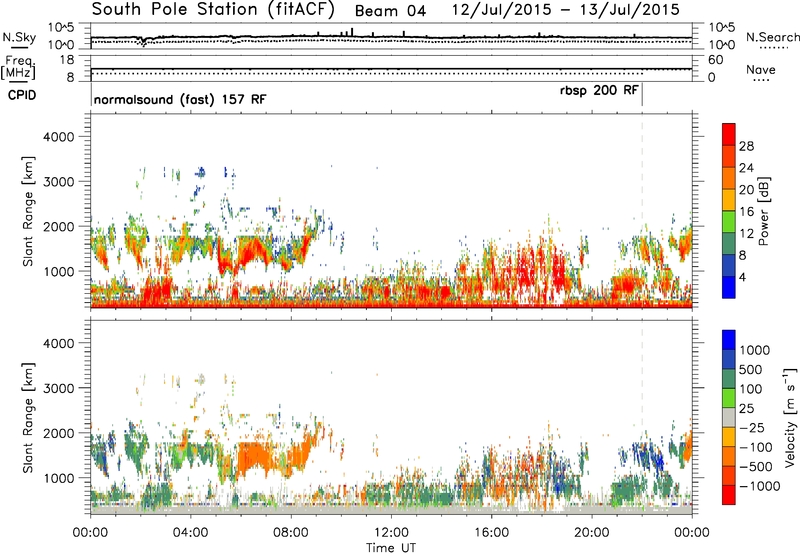800x554 pixels.
Task: Click the blue bottom of the power colorbar
Action: 729,287
